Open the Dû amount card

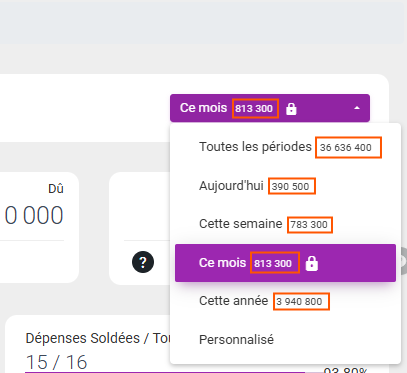(39, 227)
